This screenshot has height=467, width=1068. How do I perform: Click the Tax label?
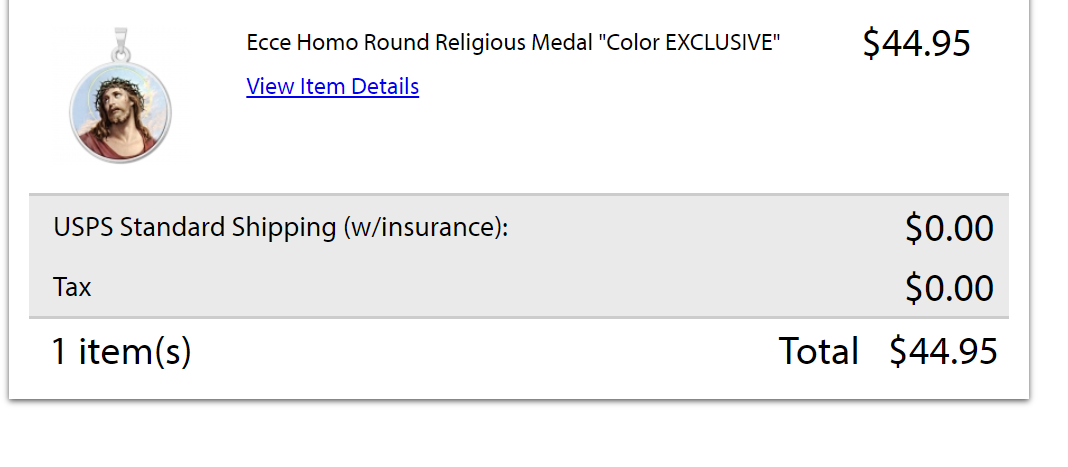tap(72, 288)
